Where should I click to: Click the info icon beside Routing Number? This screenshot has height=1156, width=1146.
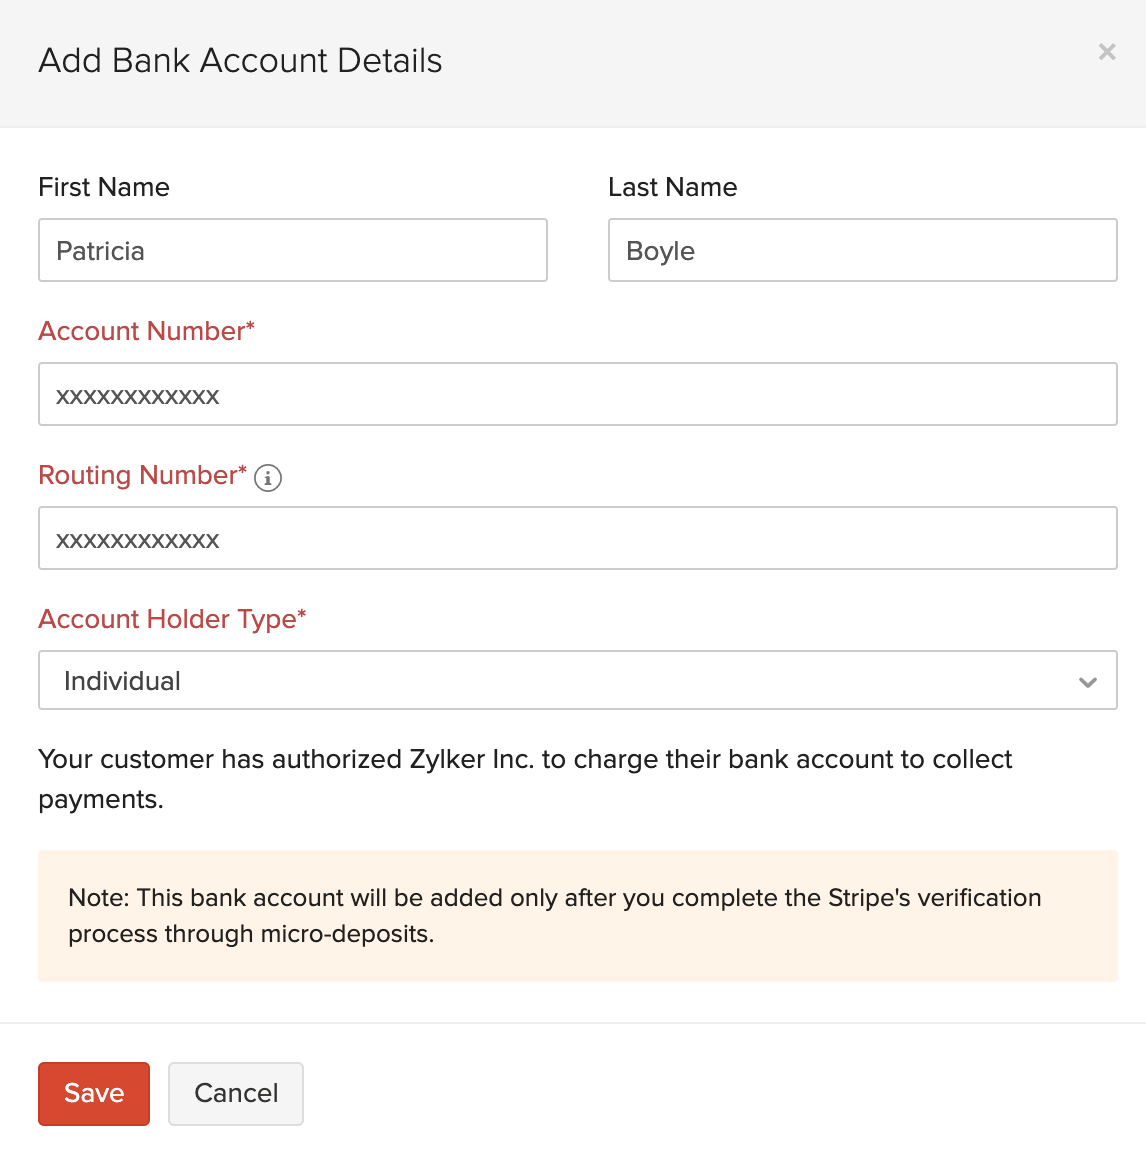267,478
